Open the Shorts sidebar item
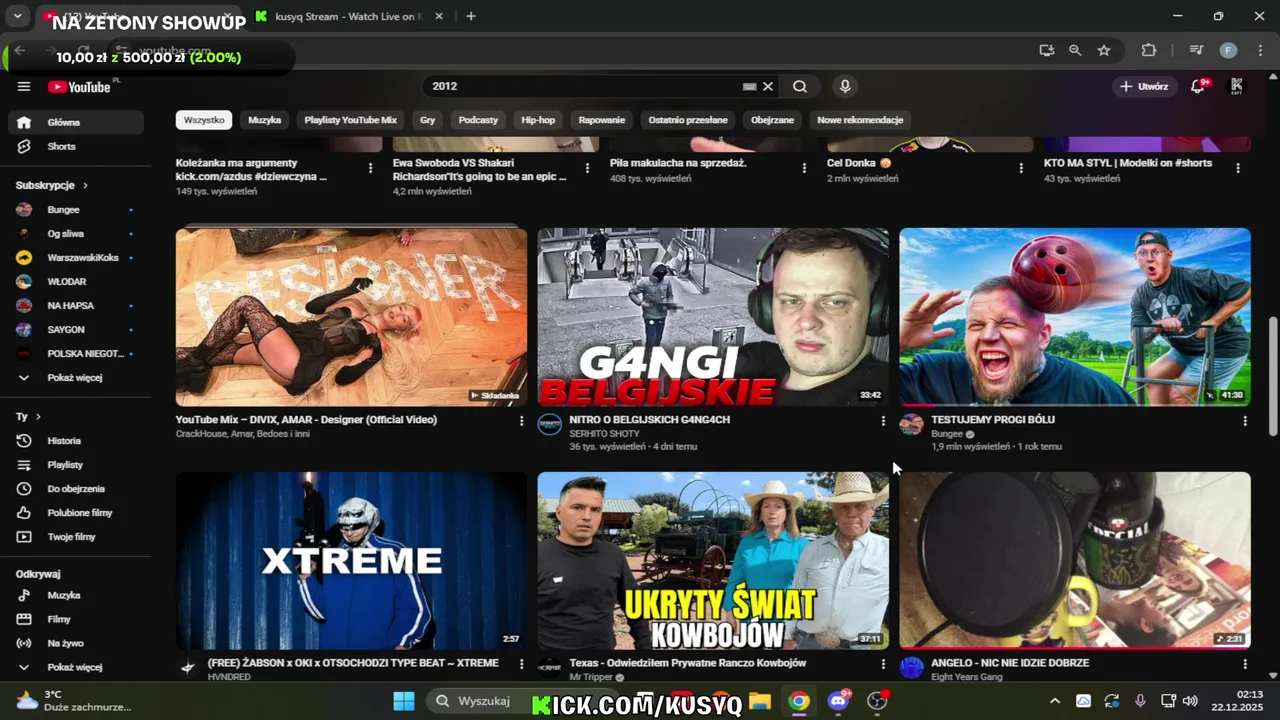The width and height of the screenshot is (1280, 720). click(x=76, y=146)
